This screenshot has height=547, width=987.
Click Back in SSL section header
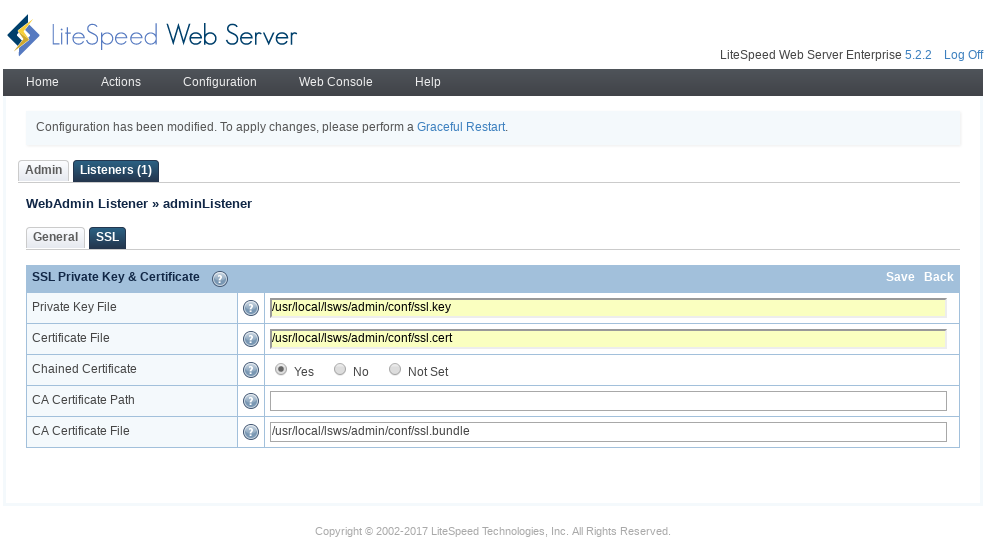coord(939,277)
